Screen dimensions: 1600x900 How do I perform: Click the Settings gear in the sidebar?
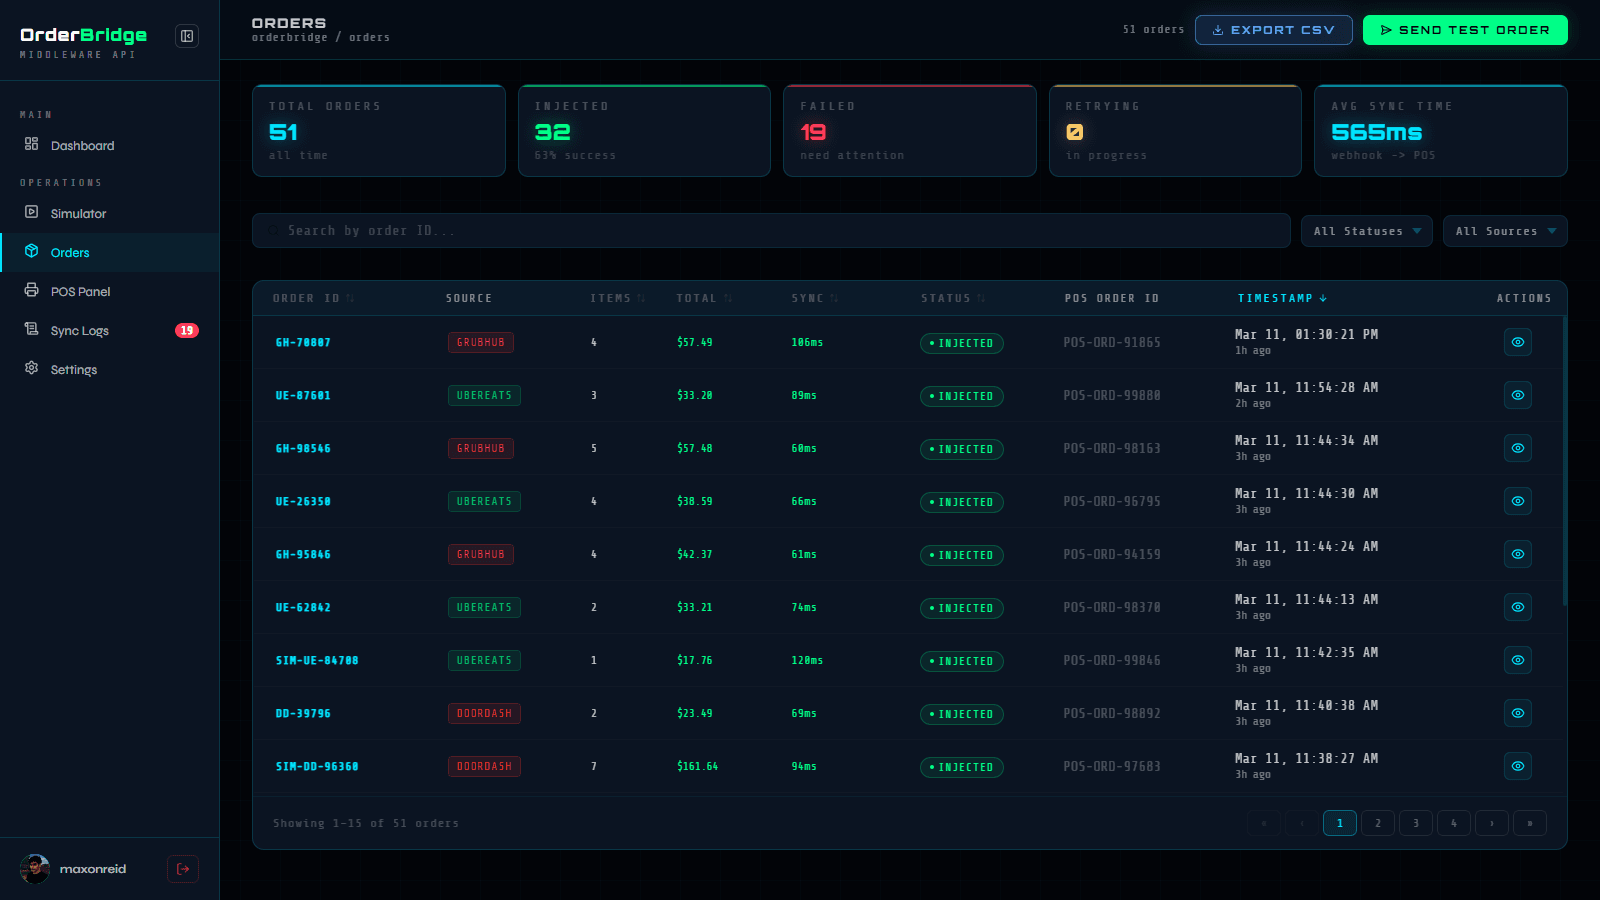pos(31,369)
